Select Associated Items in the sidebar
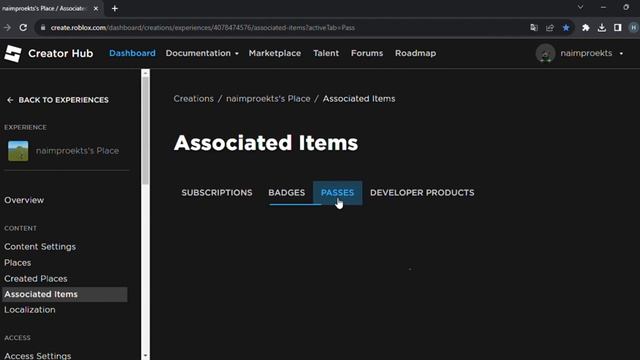This screenshot has width=640, height=360. coord(65,294)
